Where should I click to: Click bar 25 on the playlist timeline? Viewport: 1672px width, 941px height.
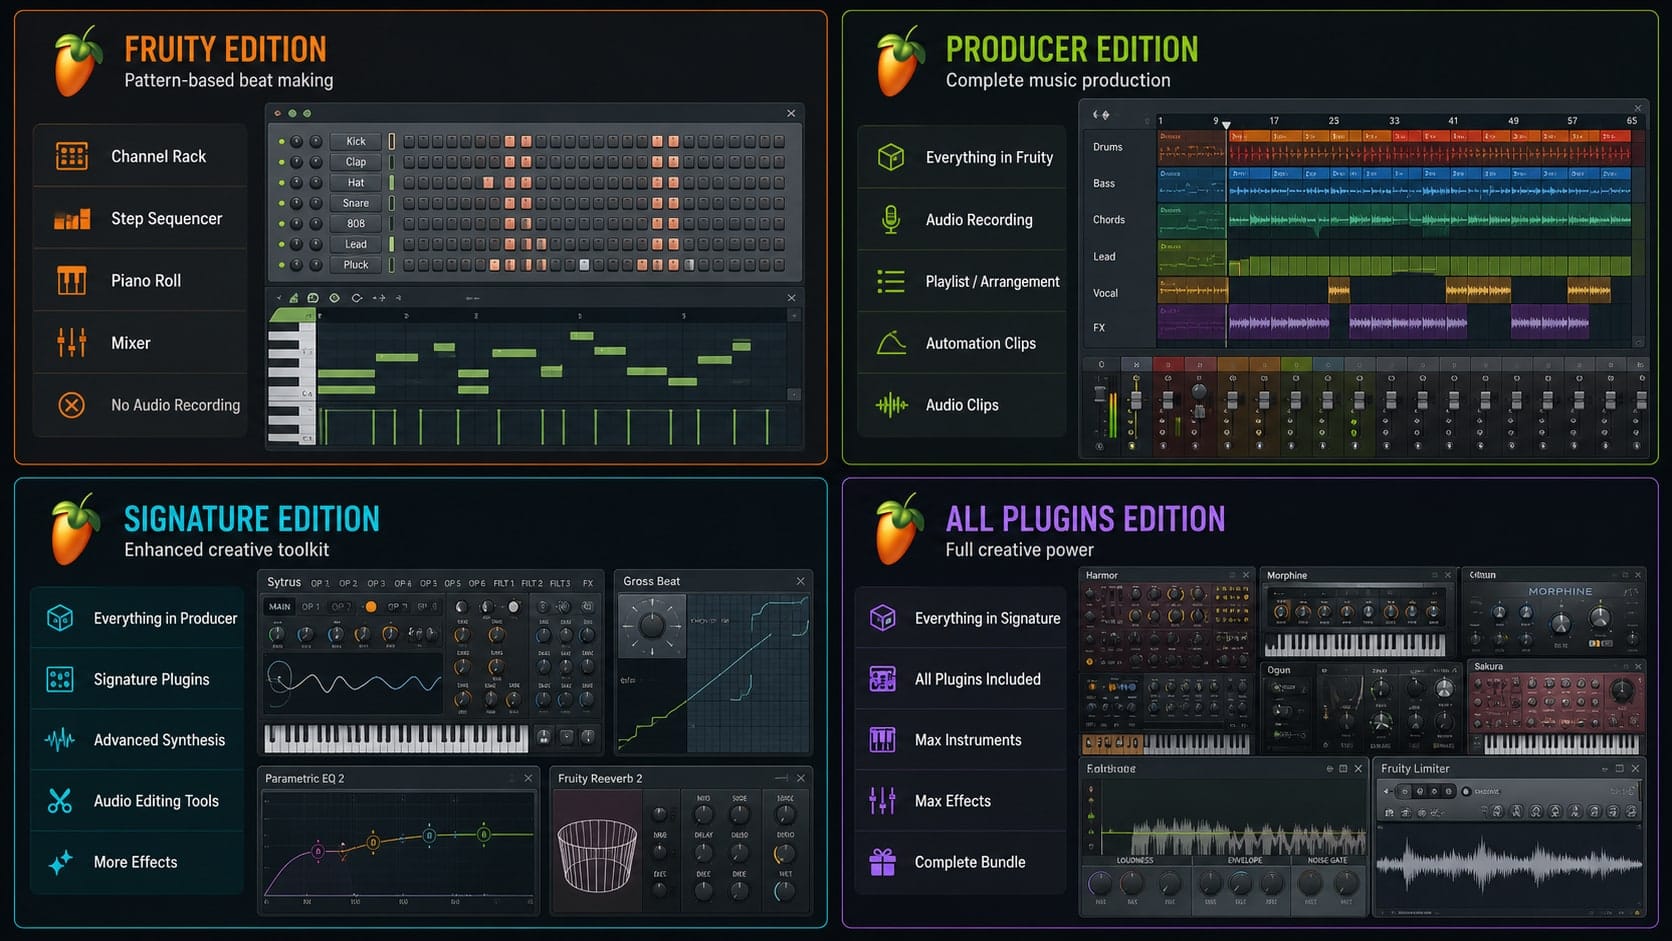[x=1334, y=120]
